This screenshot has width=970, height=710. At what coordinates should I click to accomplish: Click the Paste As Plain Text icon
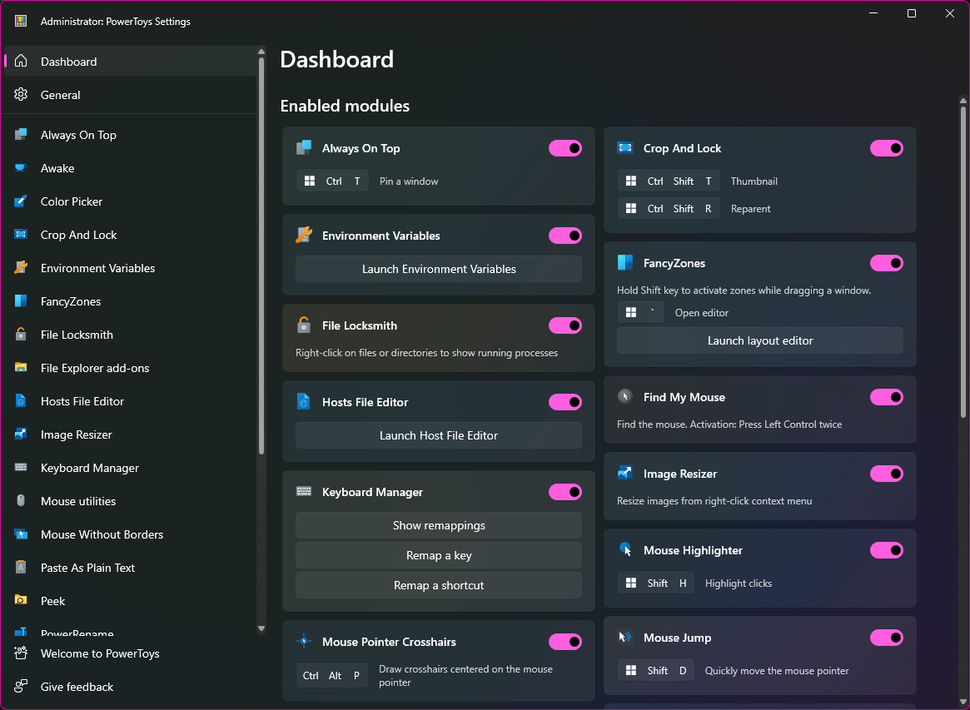(x=22, y=567)
